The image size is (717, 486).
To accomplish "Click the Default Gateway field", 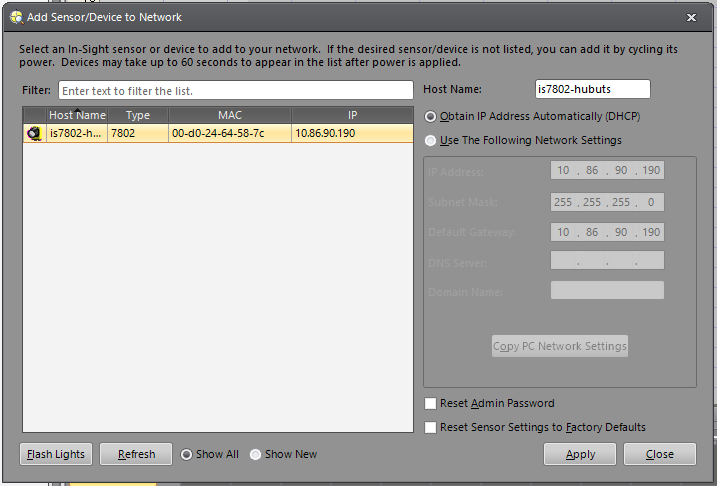I will 607,232.
